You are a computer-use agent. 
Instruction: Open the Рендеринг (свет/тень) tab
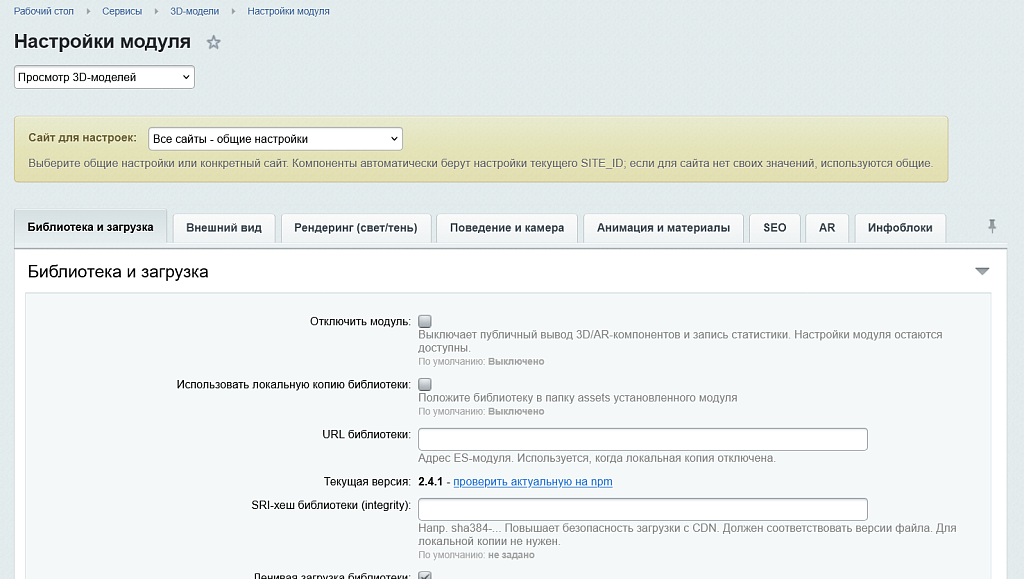click(356, 228)
